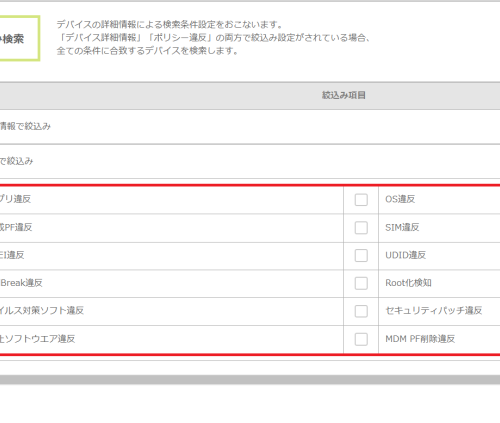Select the セキュリティパッチ違反 checkbox
Screen dimensions: 500x423
pyautogui.click(x=361, y=311)
